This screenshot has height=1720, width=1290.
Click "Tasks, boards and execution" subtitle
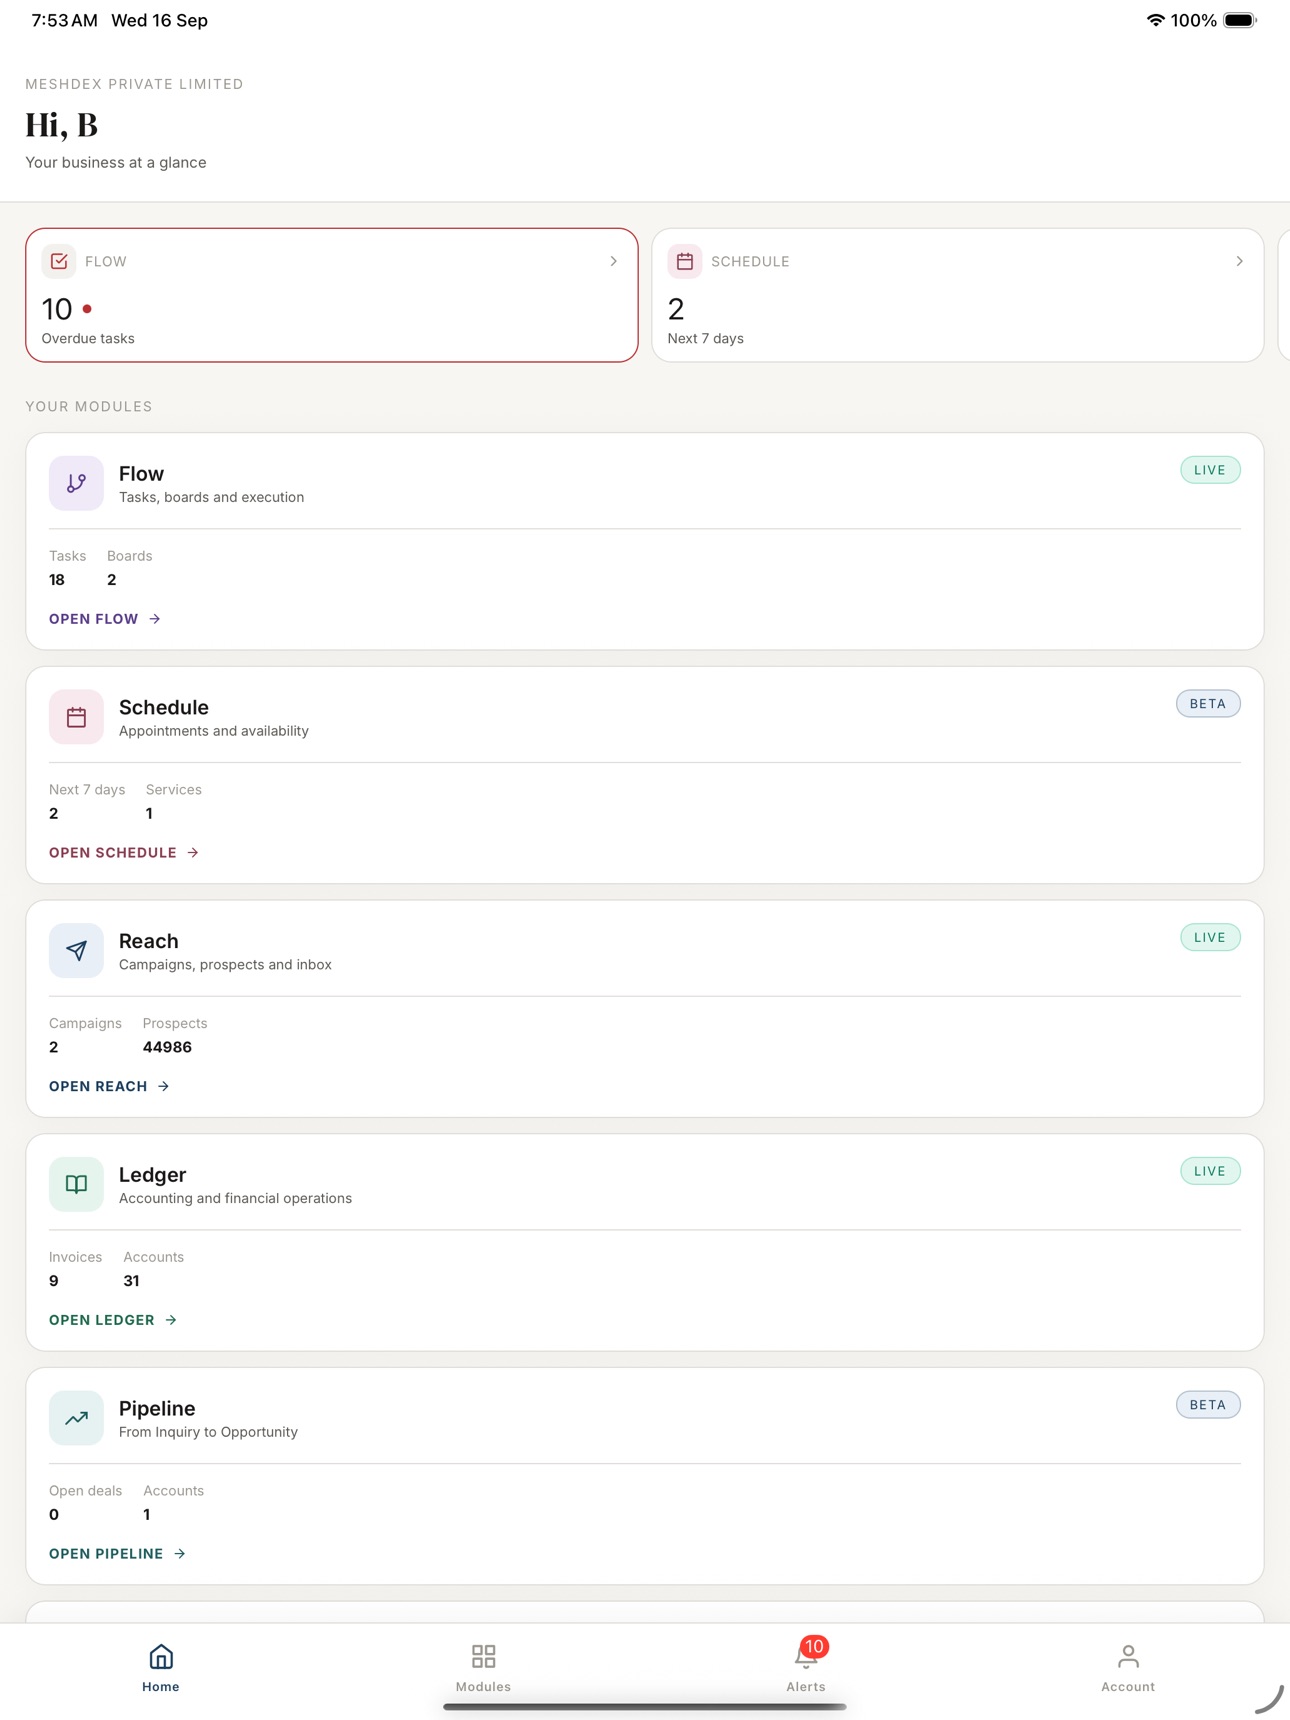pos(212,497)
